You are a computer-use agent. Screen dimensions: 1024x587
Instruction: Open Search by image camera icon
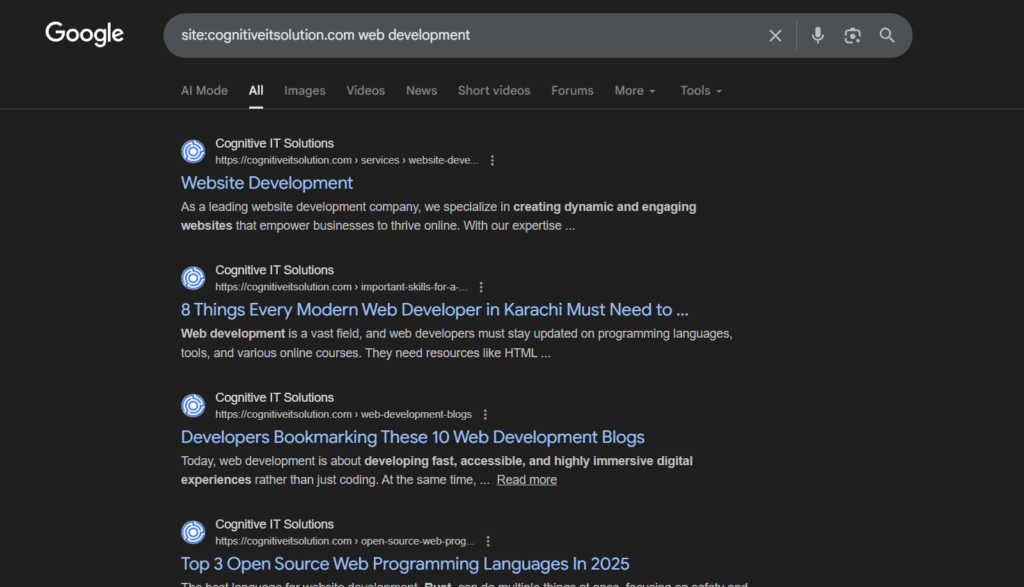852,36
